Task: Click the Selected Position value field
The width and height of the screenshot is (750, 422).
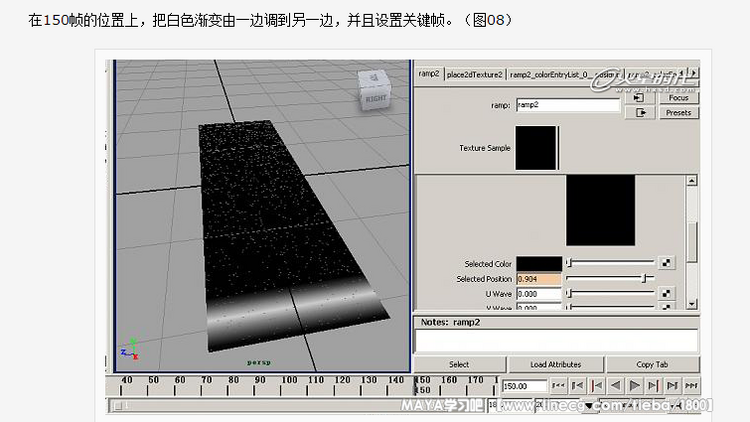Action: point(539,279)
